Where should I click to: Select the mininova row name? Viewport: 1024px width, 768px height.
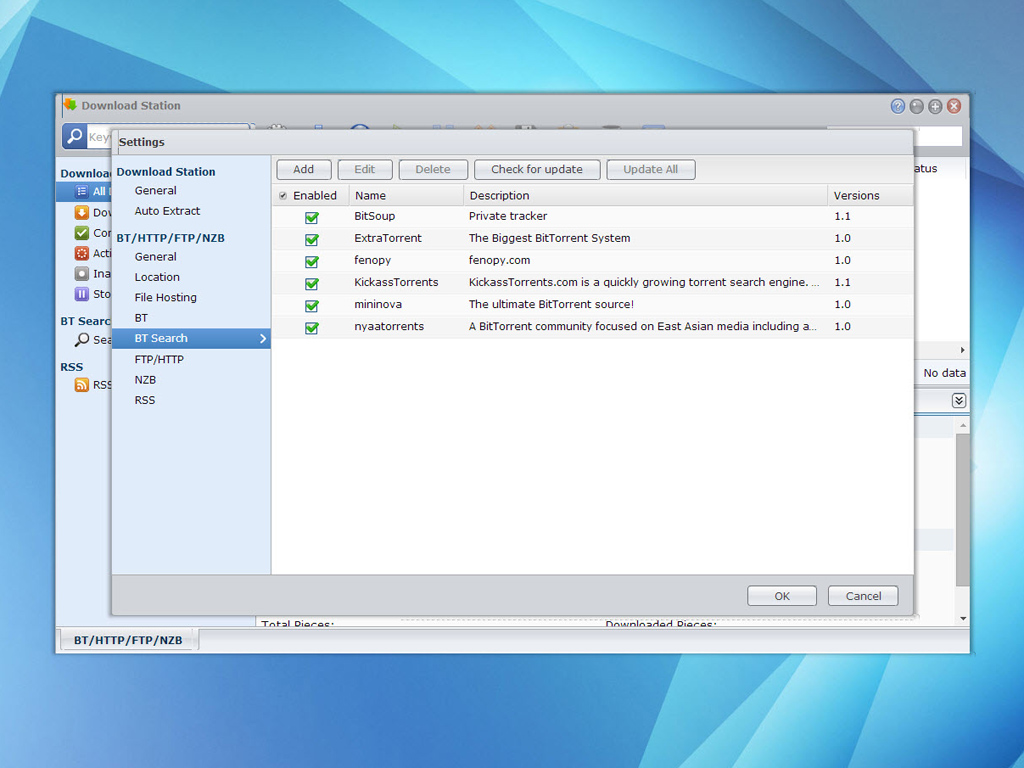[x=377, y=304]
